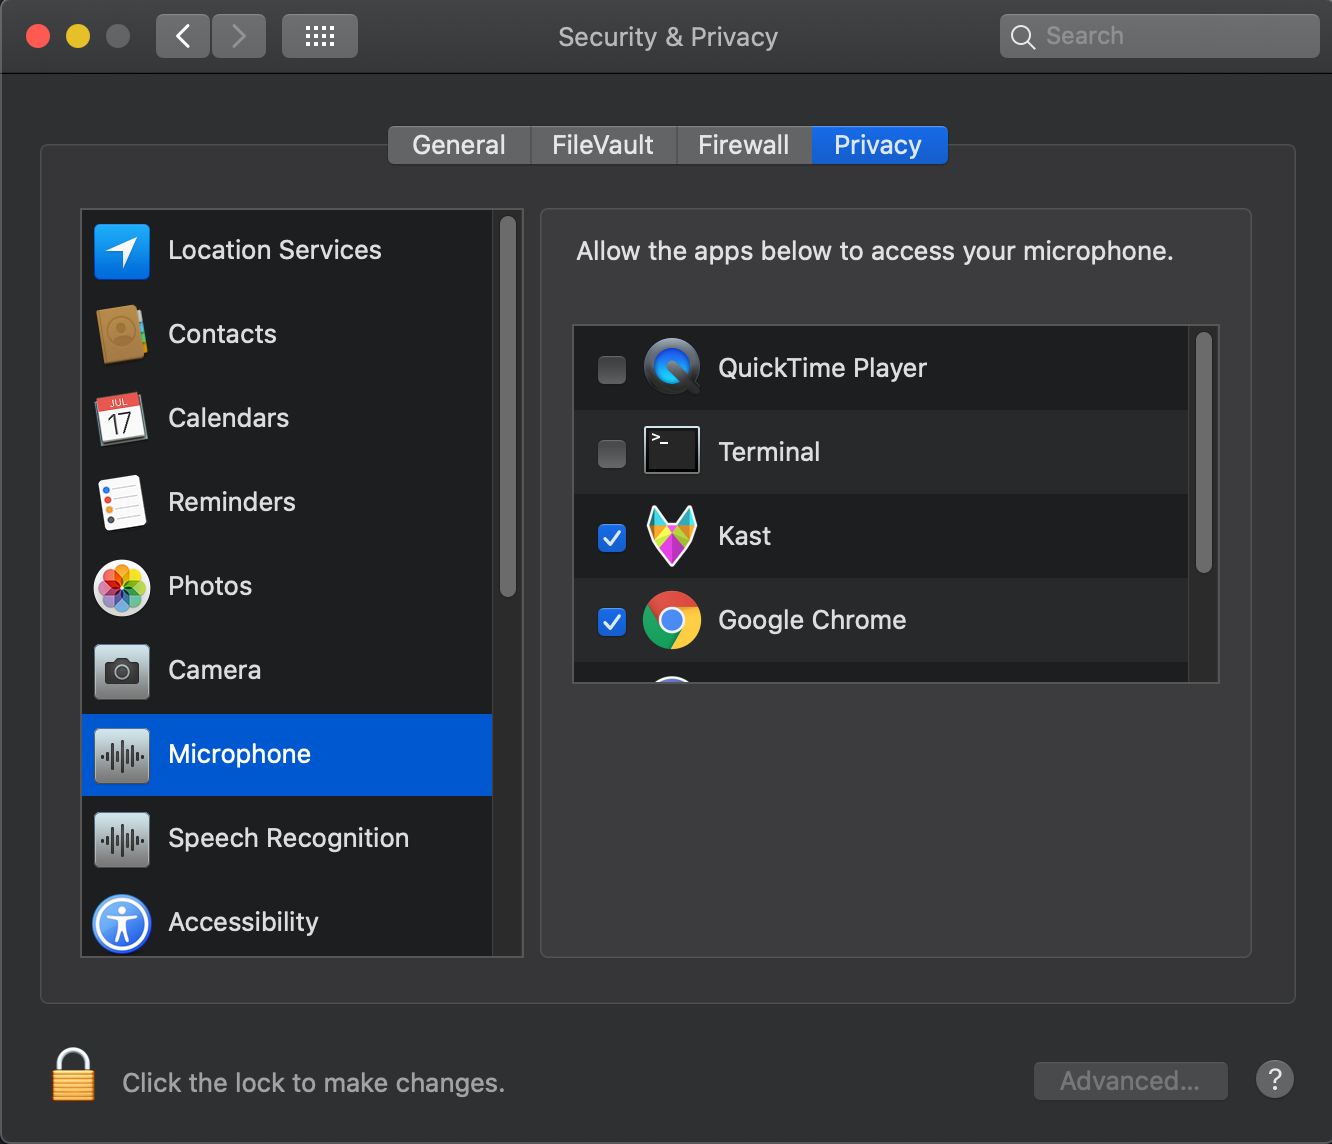
Task: Switch to the General tab
Action: pyautogui.click(x=459, y=145)
